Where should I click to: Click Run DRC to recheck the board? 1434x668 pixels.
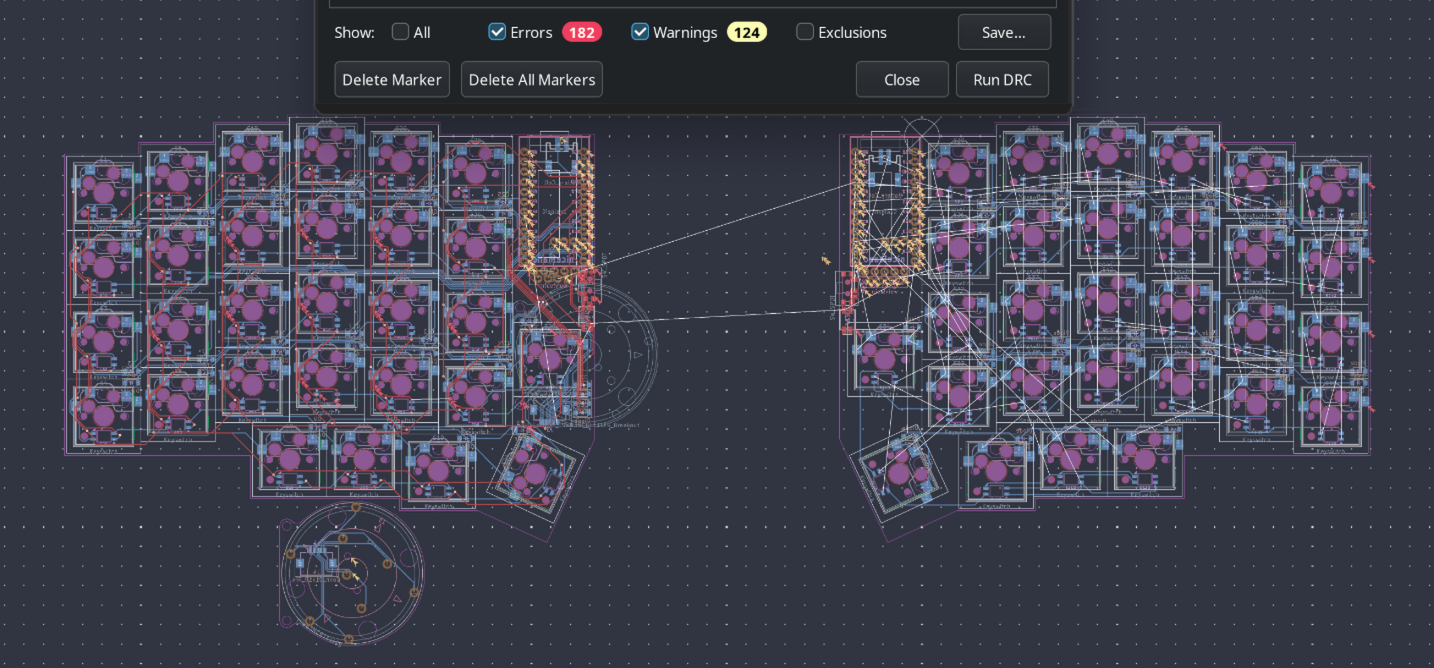point(1002,79)
